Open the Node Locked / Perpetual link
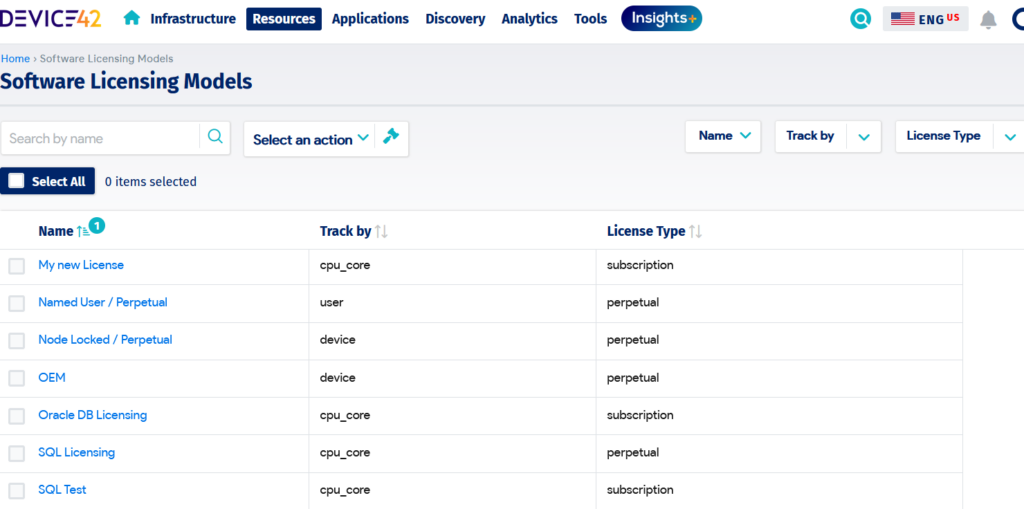The height and width of the screenshot is (509, 1024). click(105, 340)
